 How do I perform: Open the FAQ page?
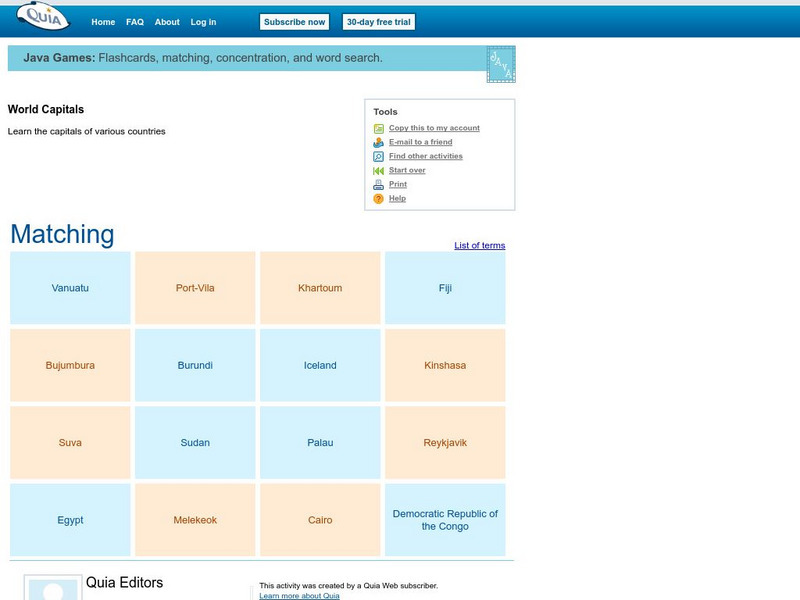[x=135, y=22]
